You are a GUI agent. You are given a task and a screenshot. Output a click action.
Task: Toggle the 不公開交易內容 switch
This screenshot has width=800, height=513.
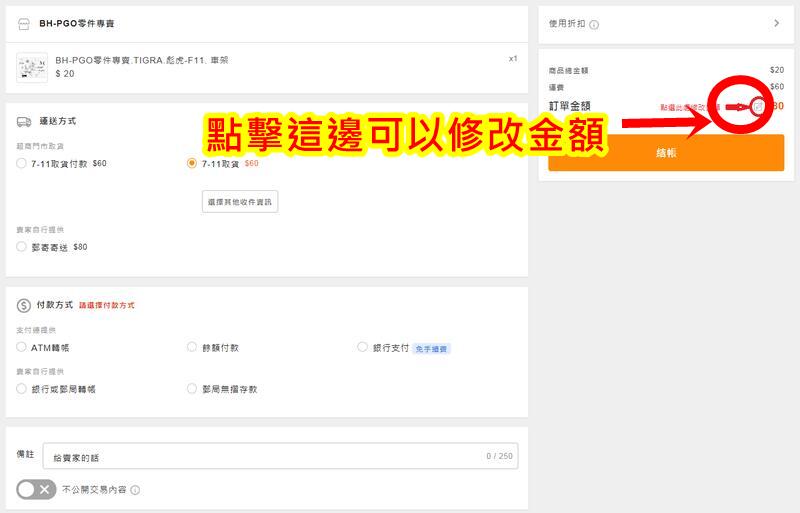coord(36,490)
